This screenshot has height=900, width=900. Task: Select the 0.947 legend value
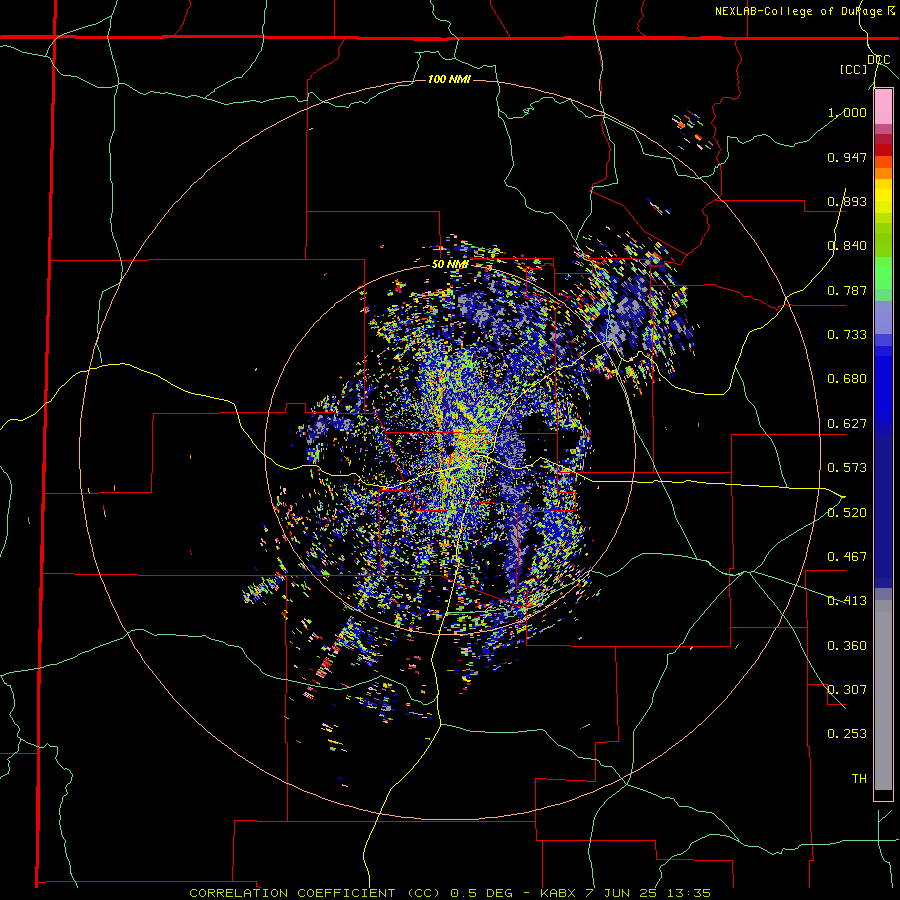pos(847,157)
